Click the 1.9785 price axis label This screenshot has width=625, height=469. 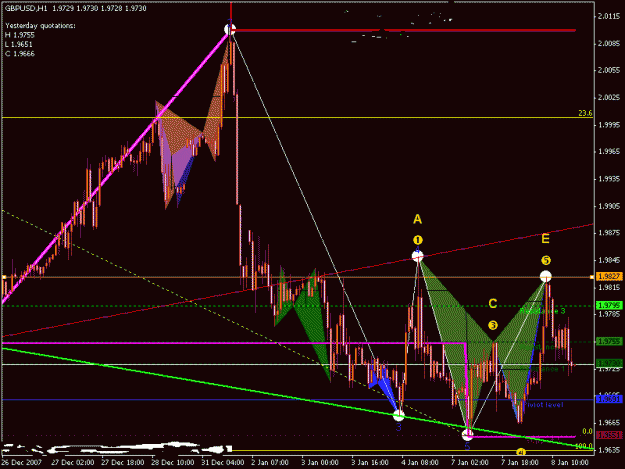(609, 314)
